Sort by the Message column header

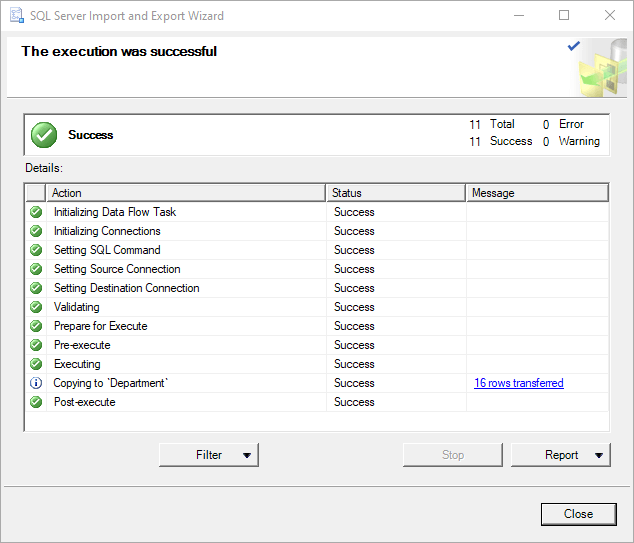pyautogui.click(x=538, y=193)
